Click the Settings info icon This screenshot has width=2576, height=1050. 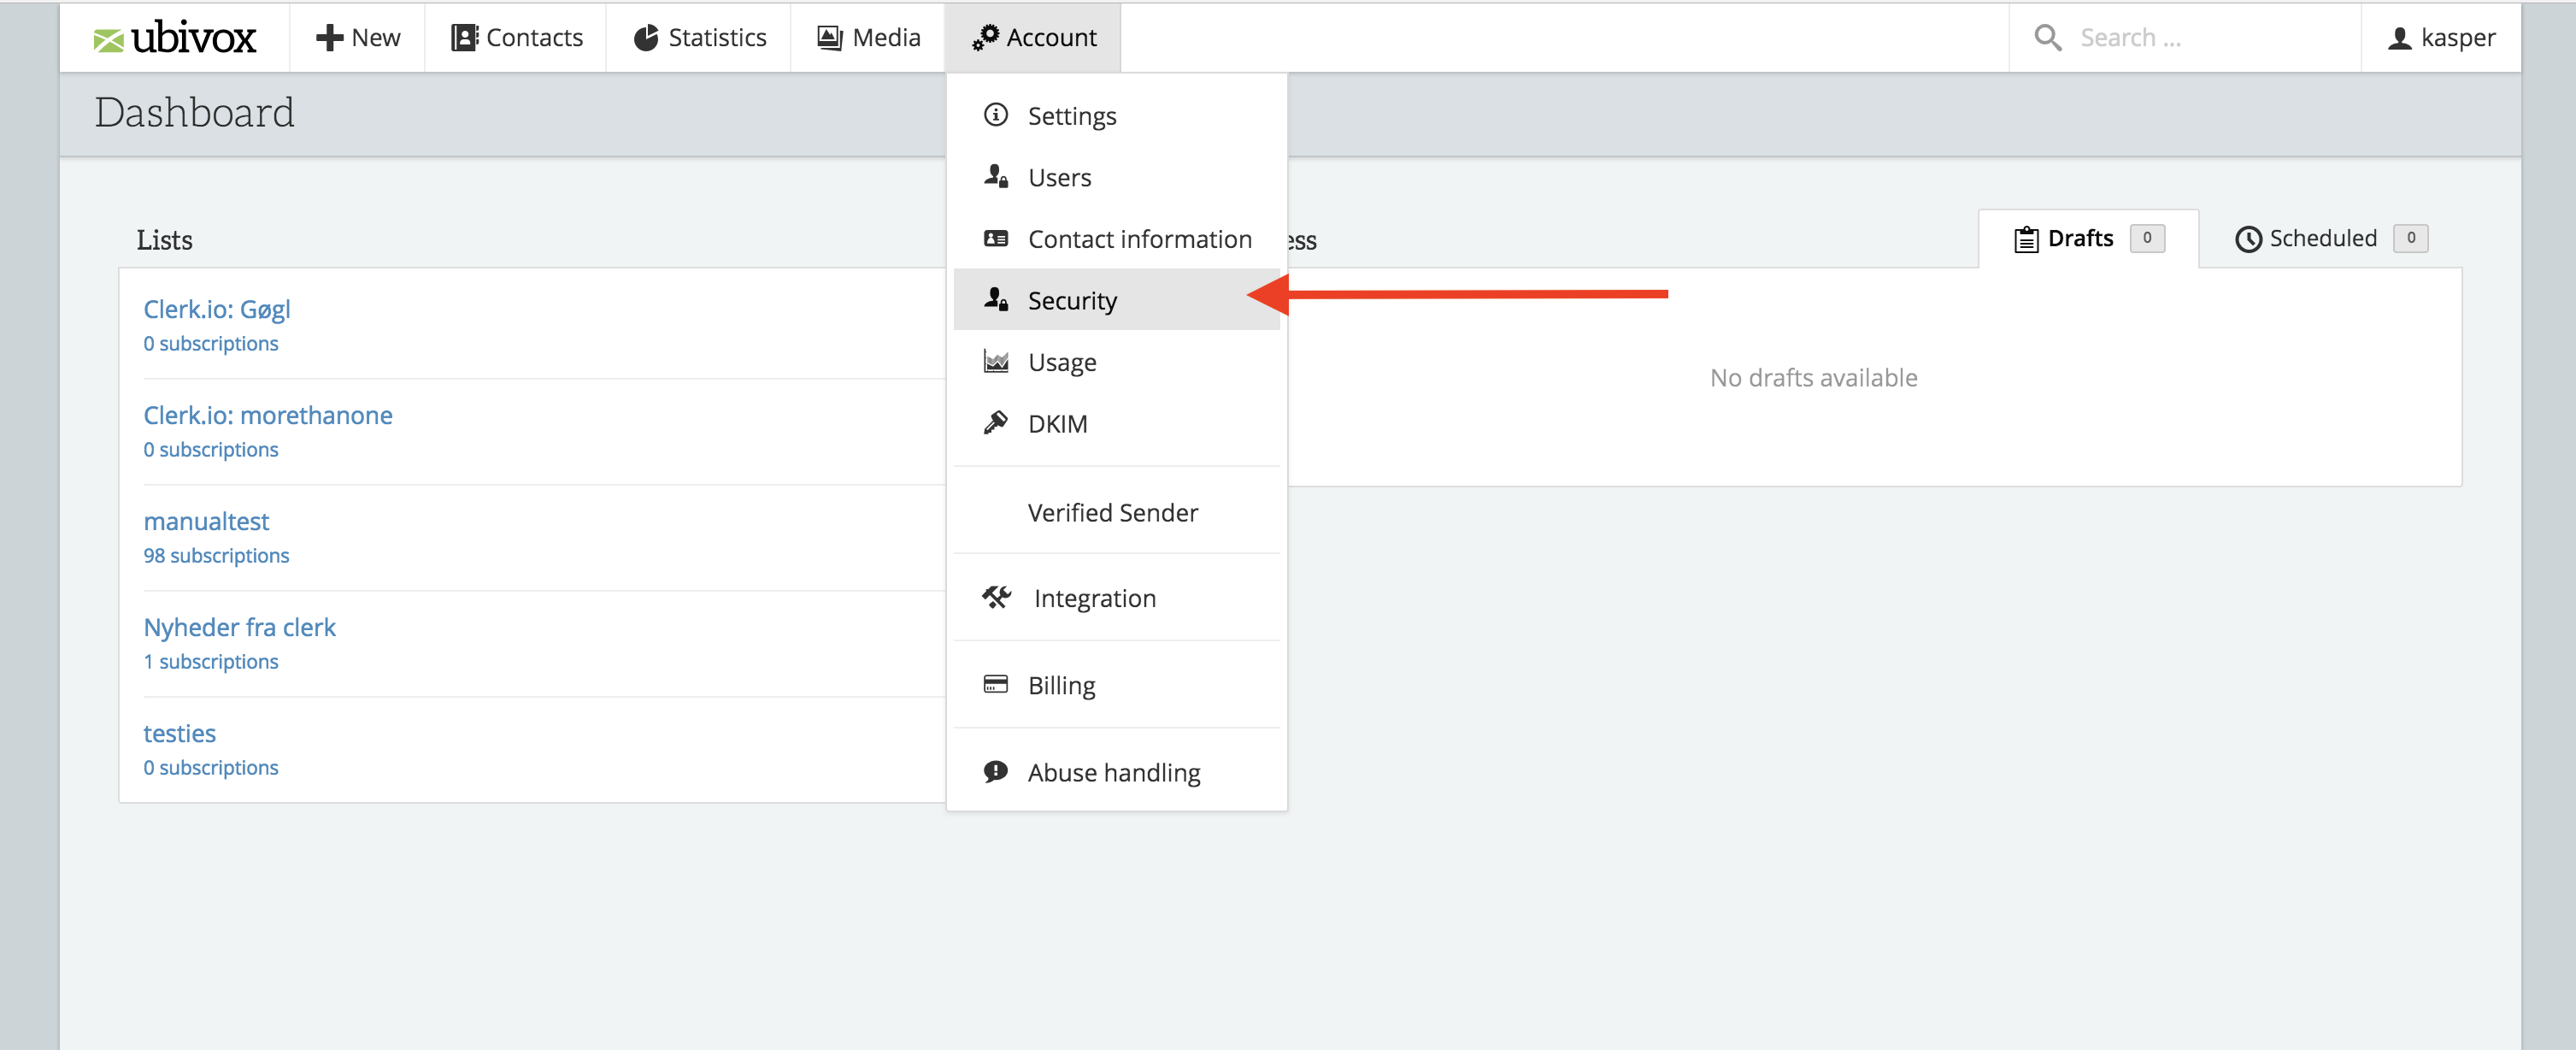click(995, 115)
